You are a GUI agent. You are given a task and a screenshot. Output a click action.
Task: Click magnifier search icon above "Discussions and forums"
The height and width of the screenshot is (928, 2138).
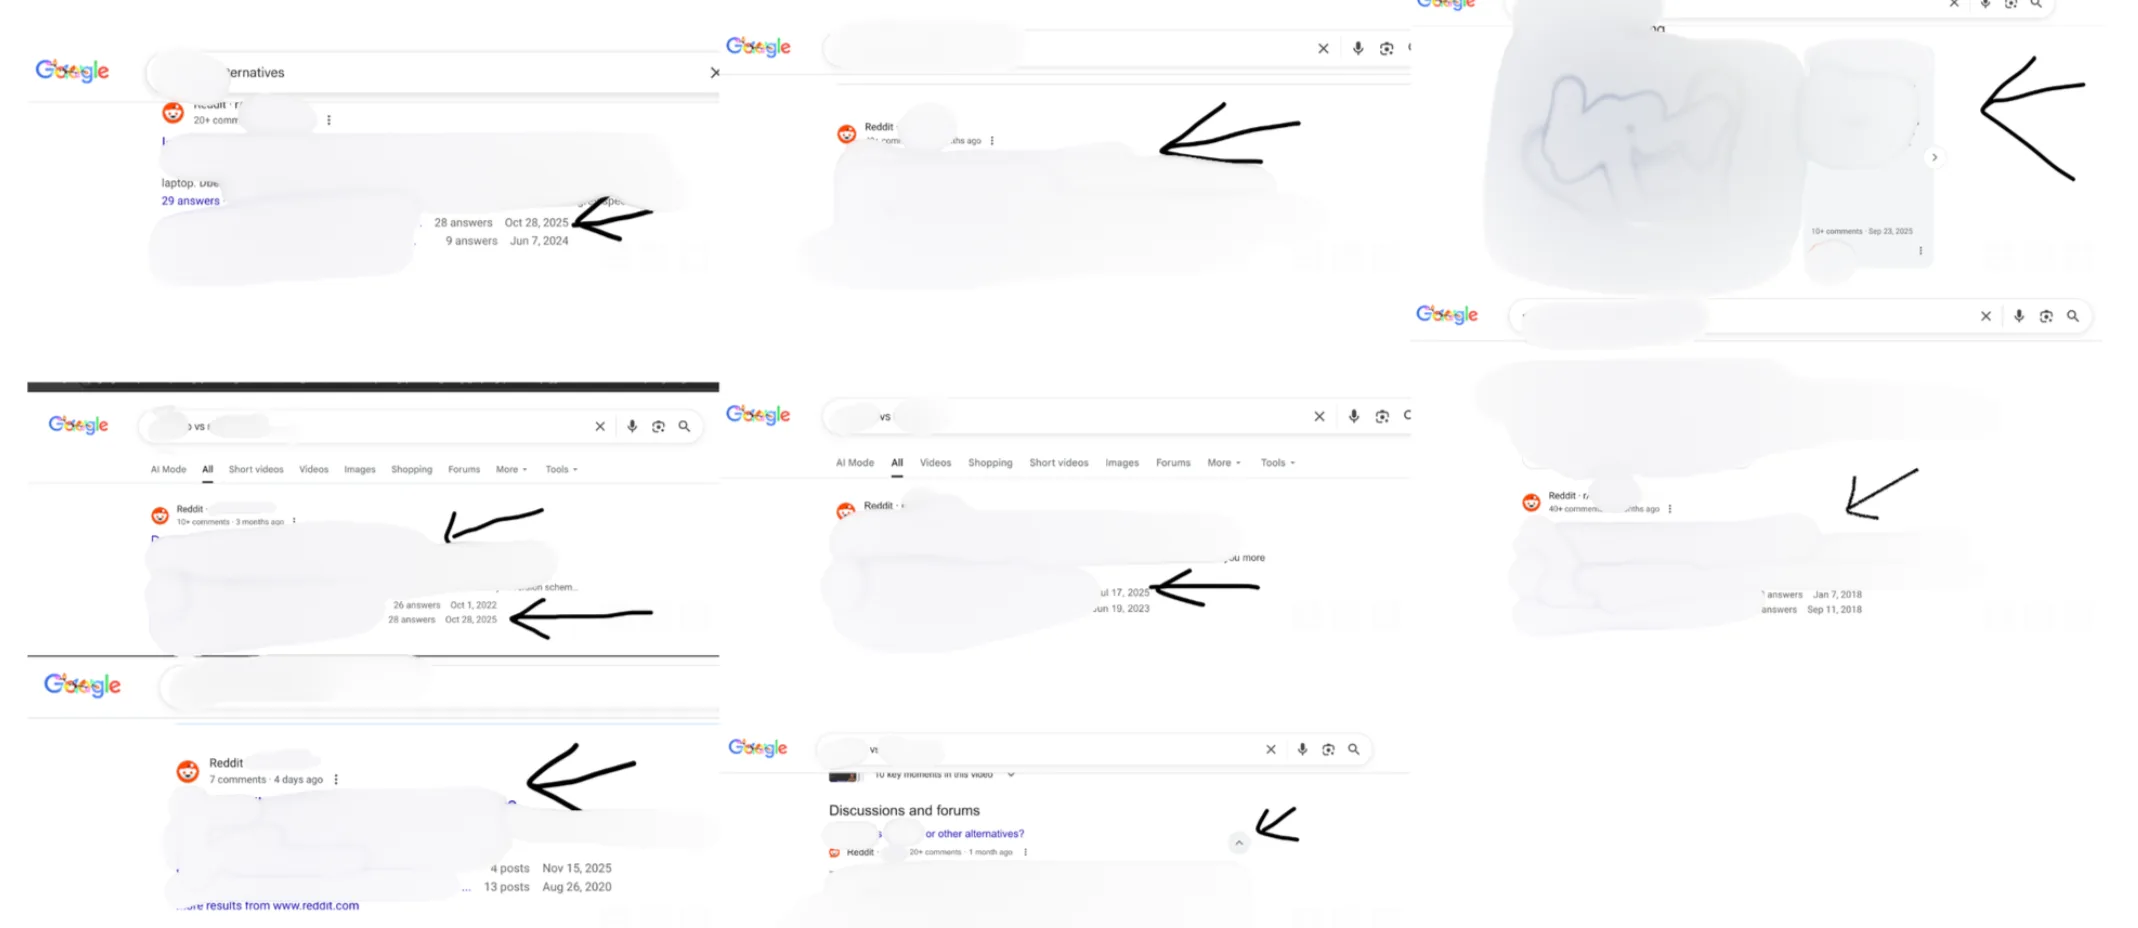[1354, 749]
